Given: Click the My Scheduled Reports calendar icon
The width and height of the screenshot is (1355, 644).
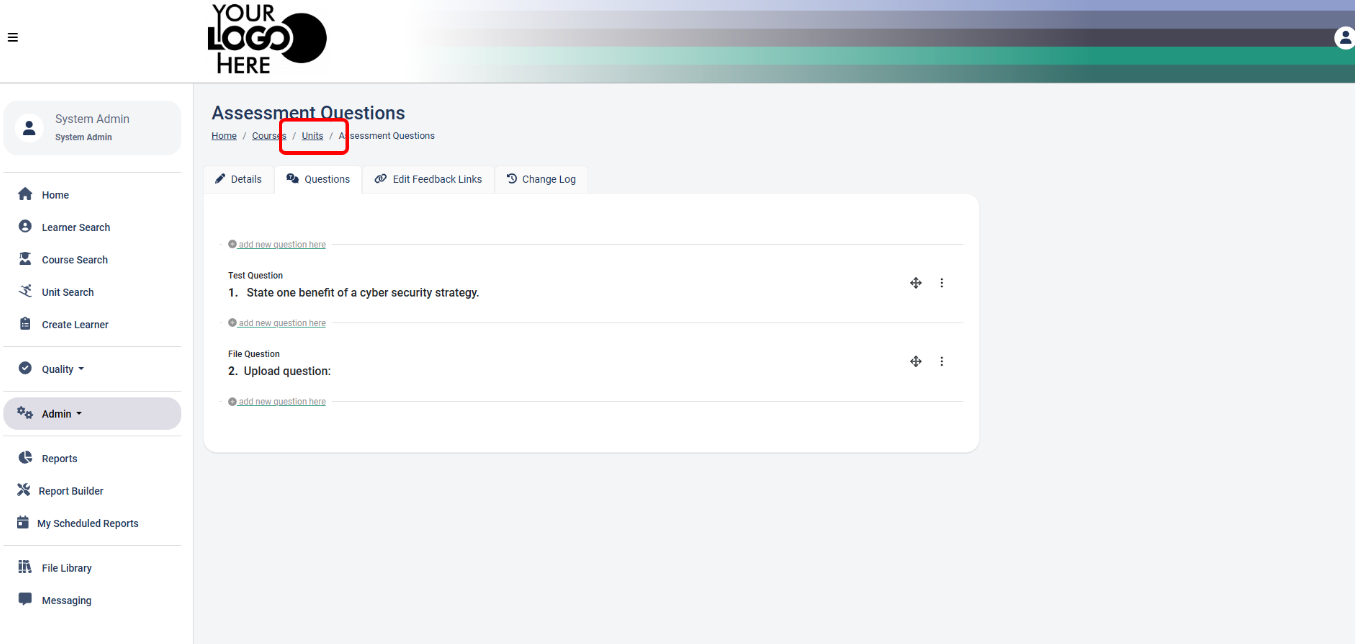Looking at the screenshot, I should coord(23,522).
